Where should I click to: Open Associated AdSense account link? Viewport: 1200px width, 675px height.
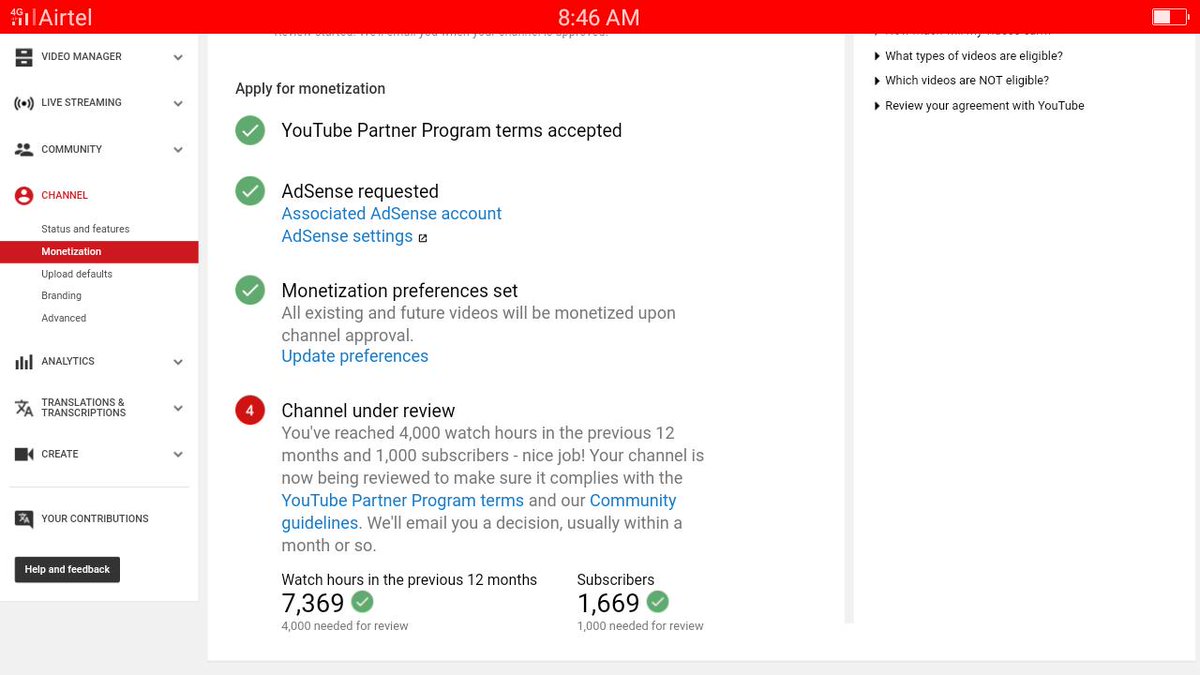391,214
